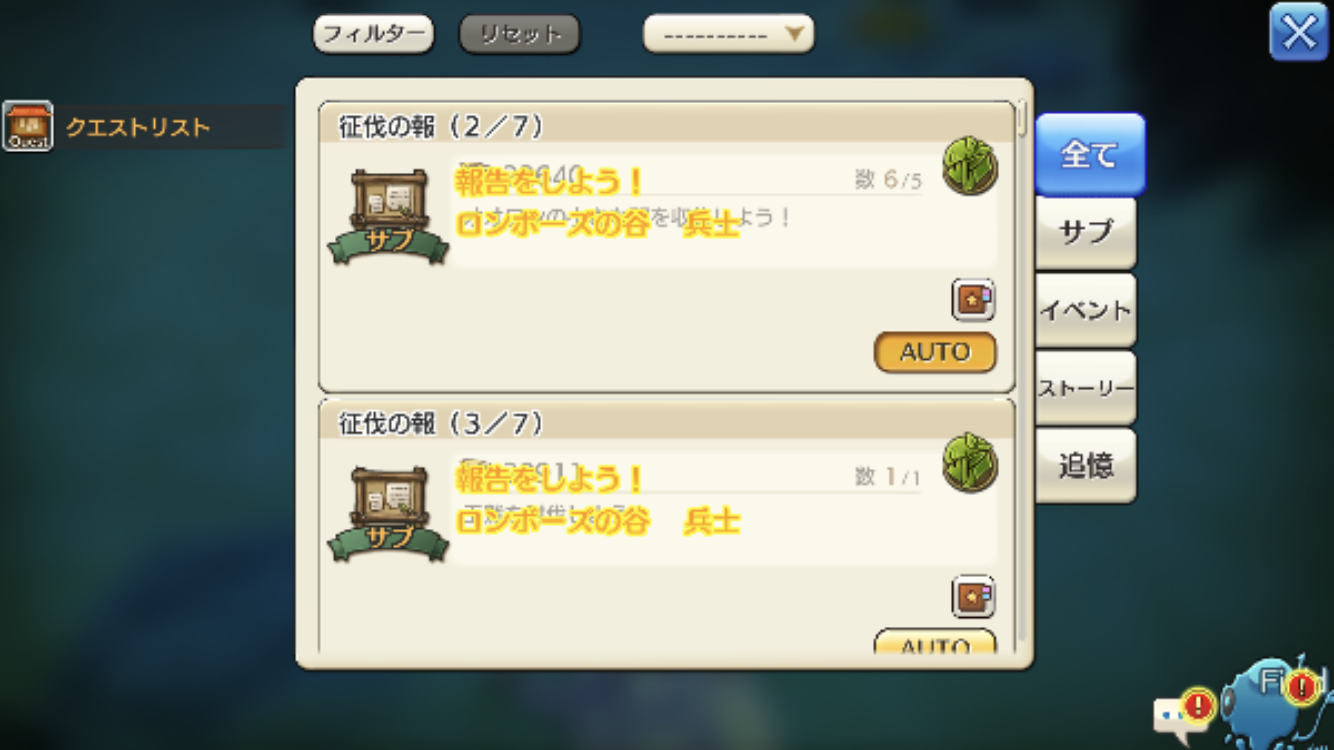
Task: Click the Quest shop icon beside クエストリスト
Action: (x=28, y=126)
